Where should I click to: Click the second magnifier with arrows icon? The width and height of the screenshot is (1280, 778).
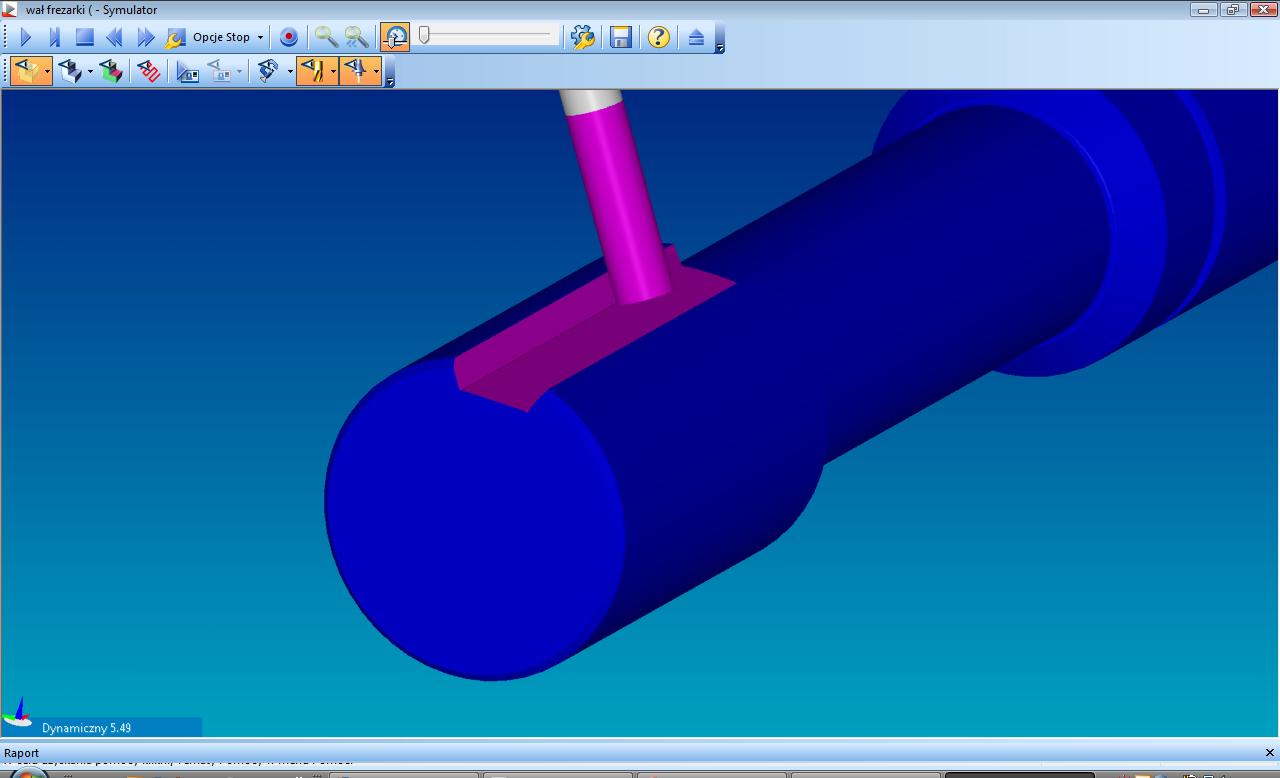coord(357,38)
